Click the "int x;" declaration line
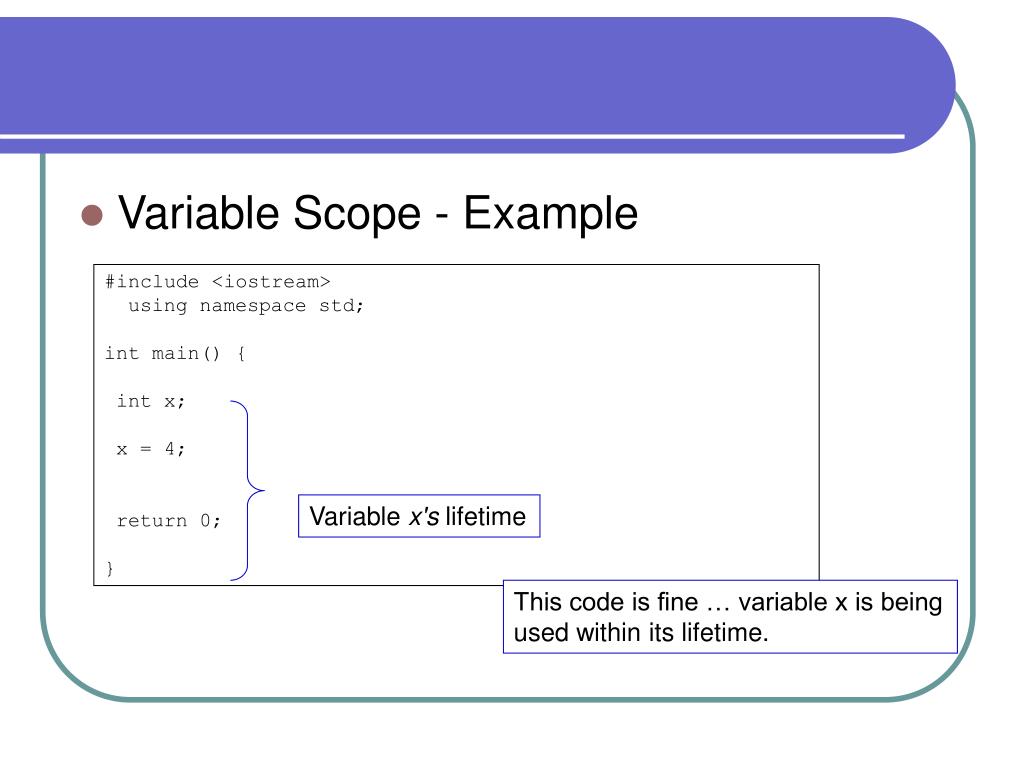This screenshot has width=1024, height=768. [x=151, y=401]
